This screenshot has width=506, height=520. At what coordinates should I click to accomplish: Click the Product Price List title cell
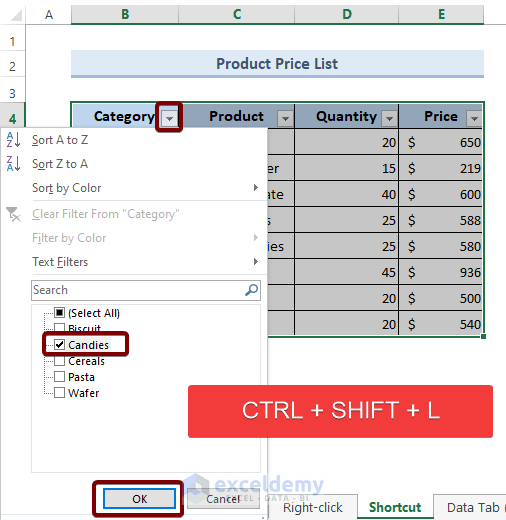277,64
